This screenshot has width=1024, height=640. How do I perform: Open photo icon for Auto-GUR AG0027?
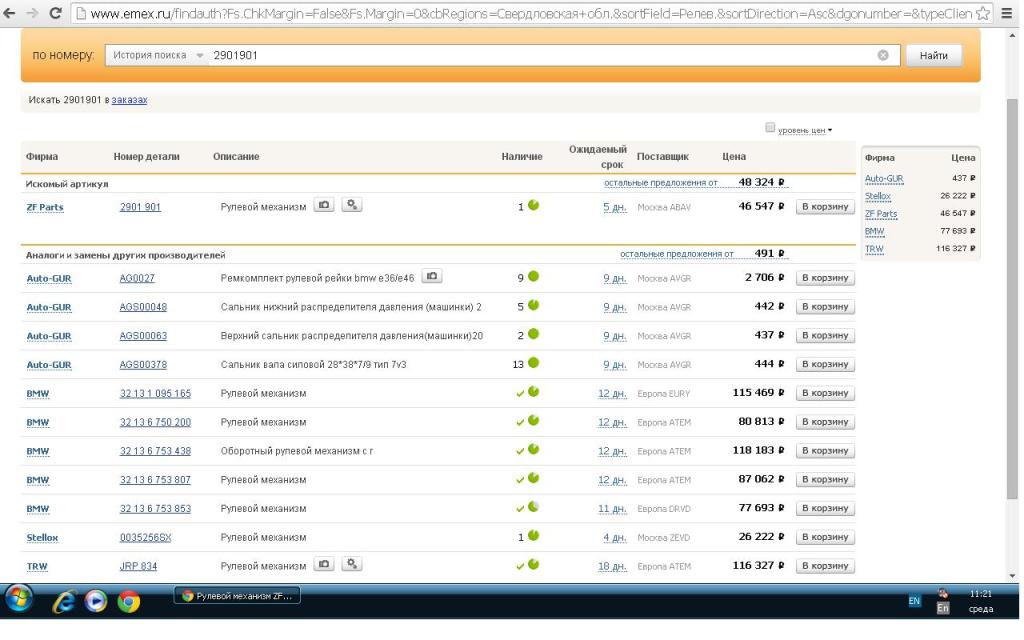tap(432, 276)
